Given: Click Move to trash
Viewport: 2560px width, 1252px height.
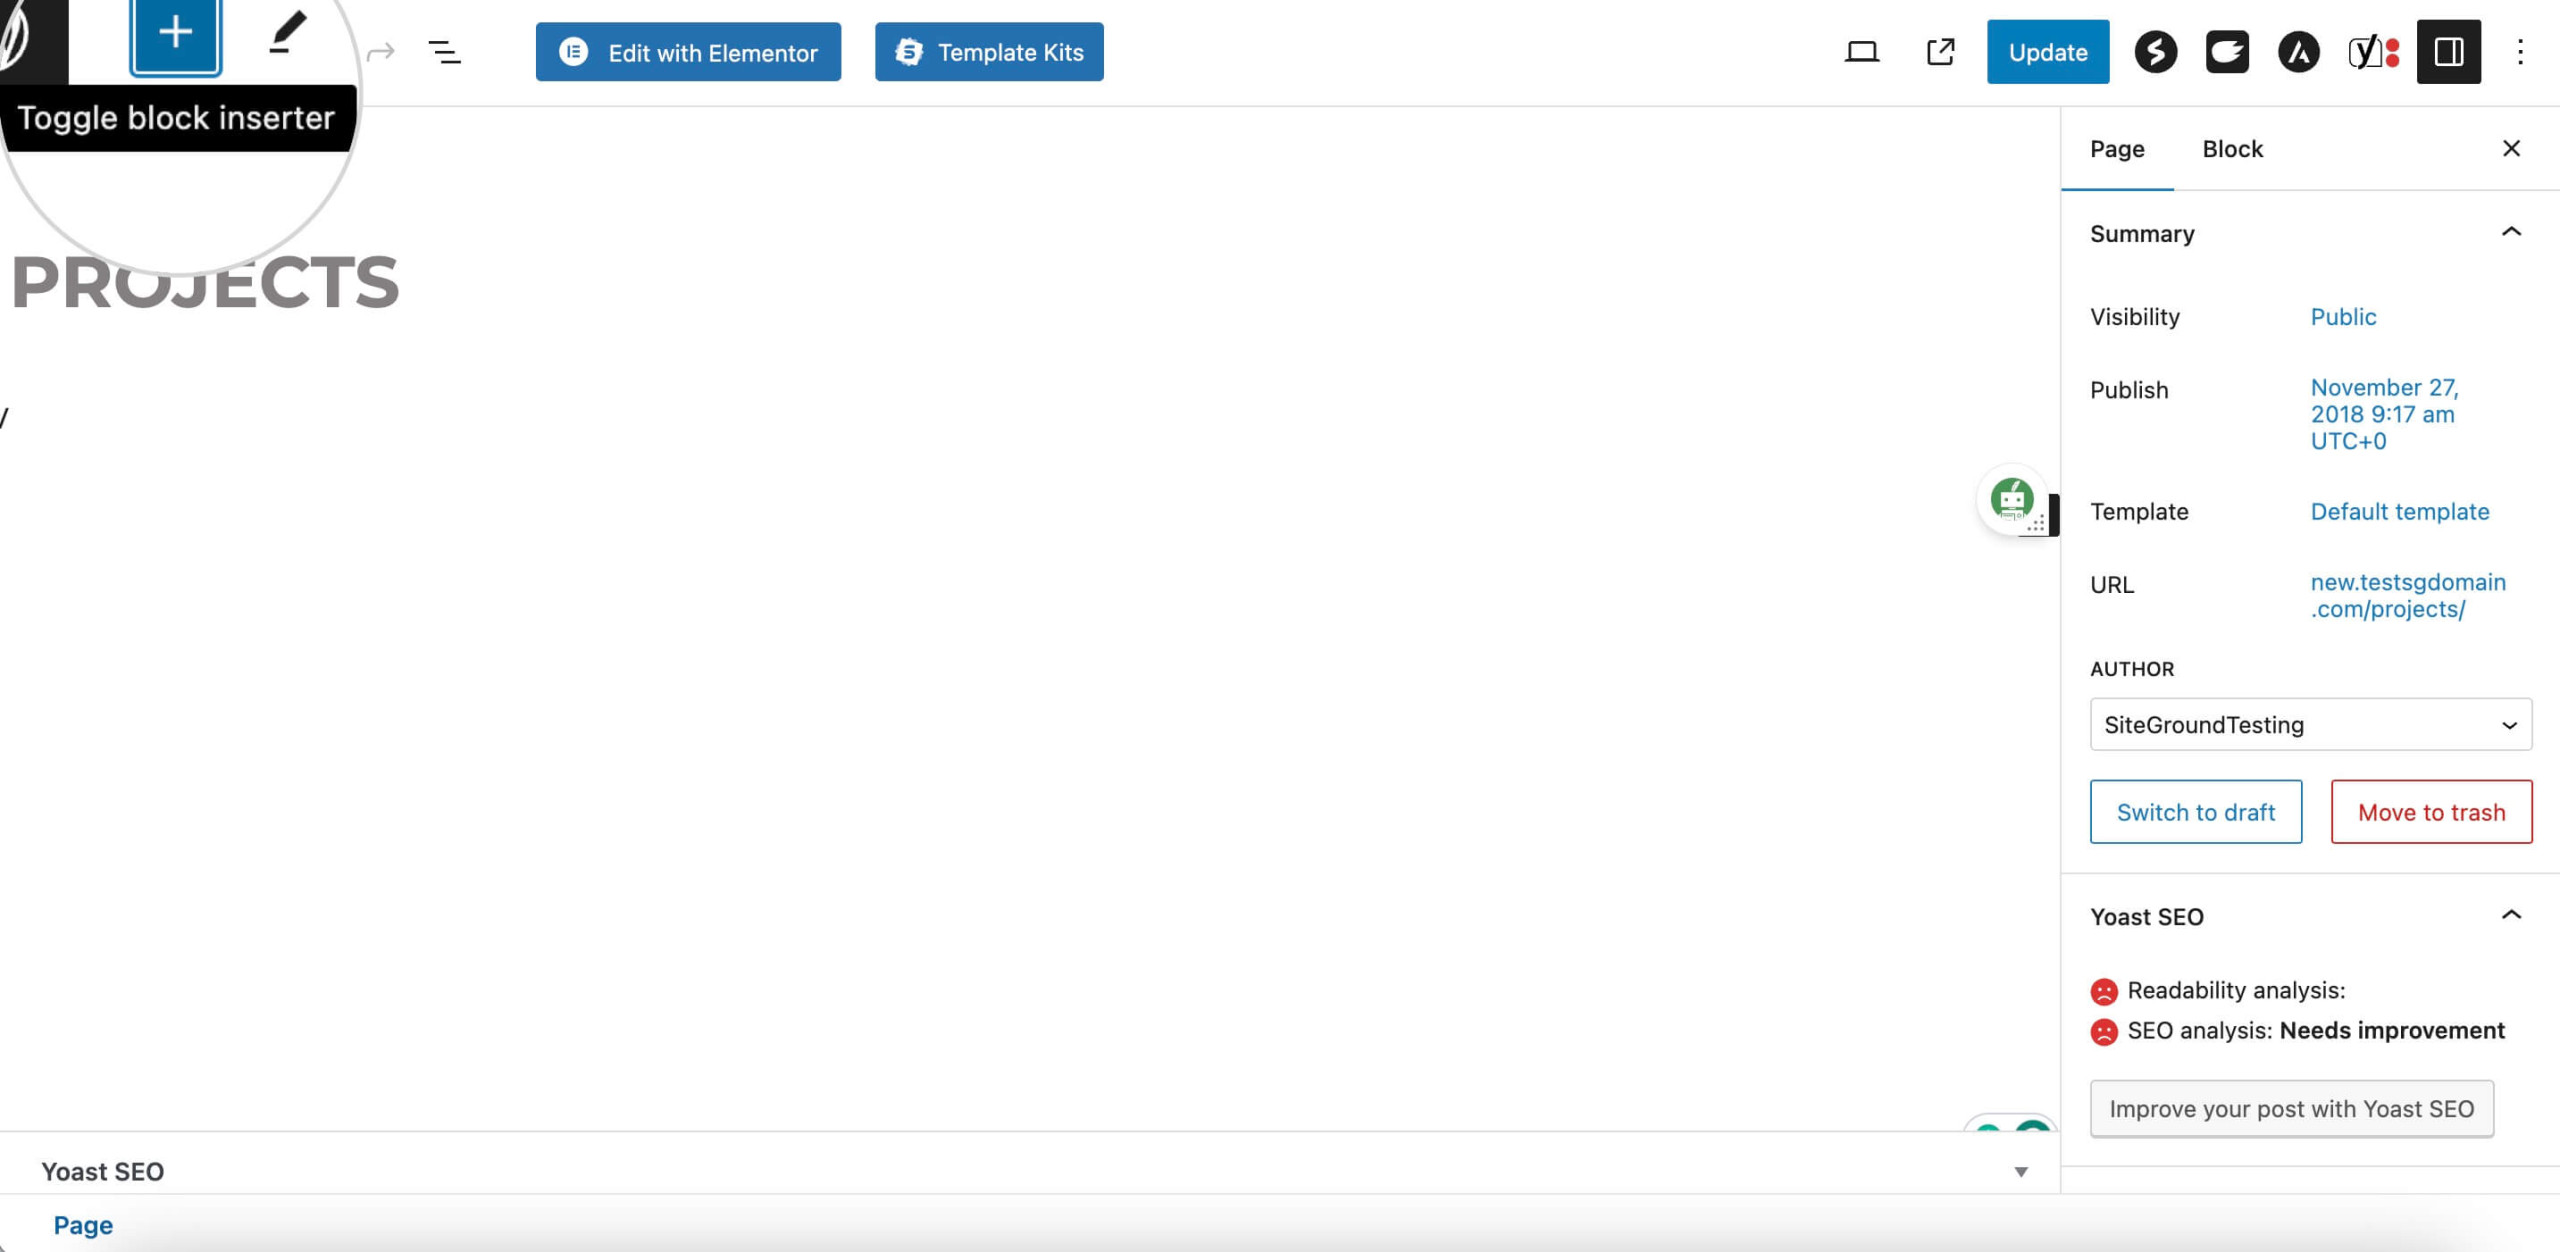Looking at the screenshot, I should 2431,812.
